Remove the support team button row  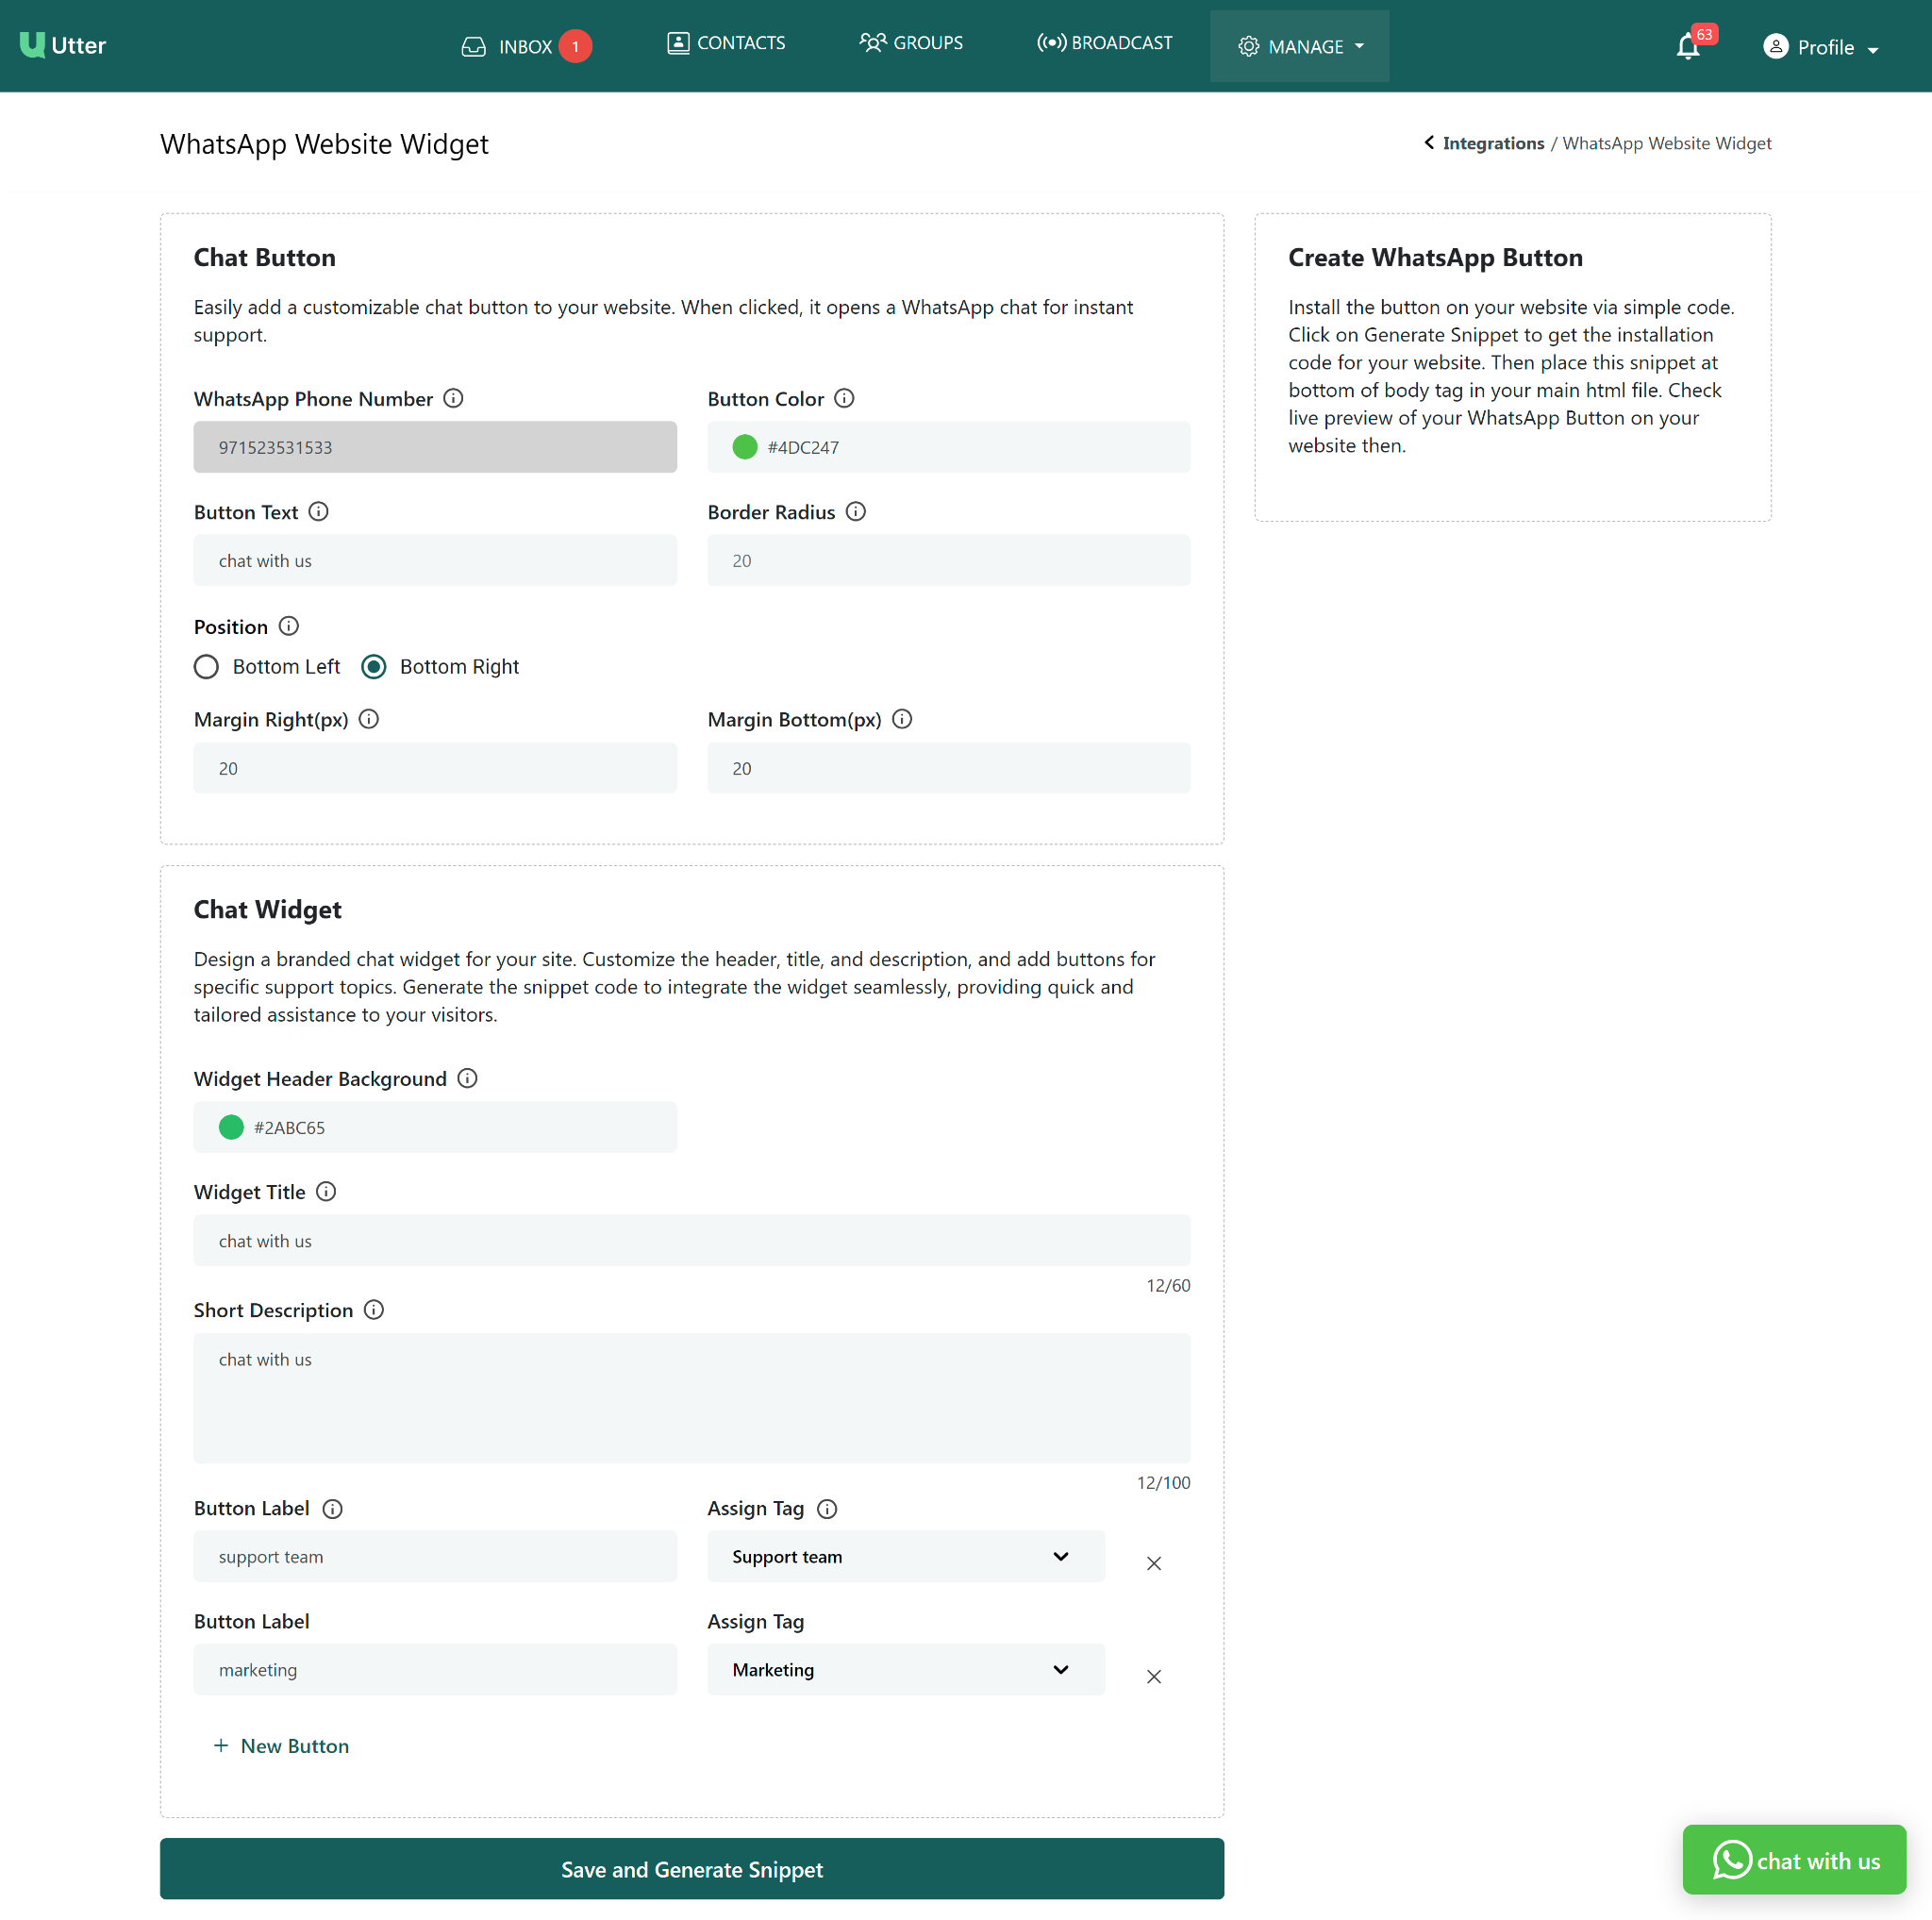tap(1154, 1563)
